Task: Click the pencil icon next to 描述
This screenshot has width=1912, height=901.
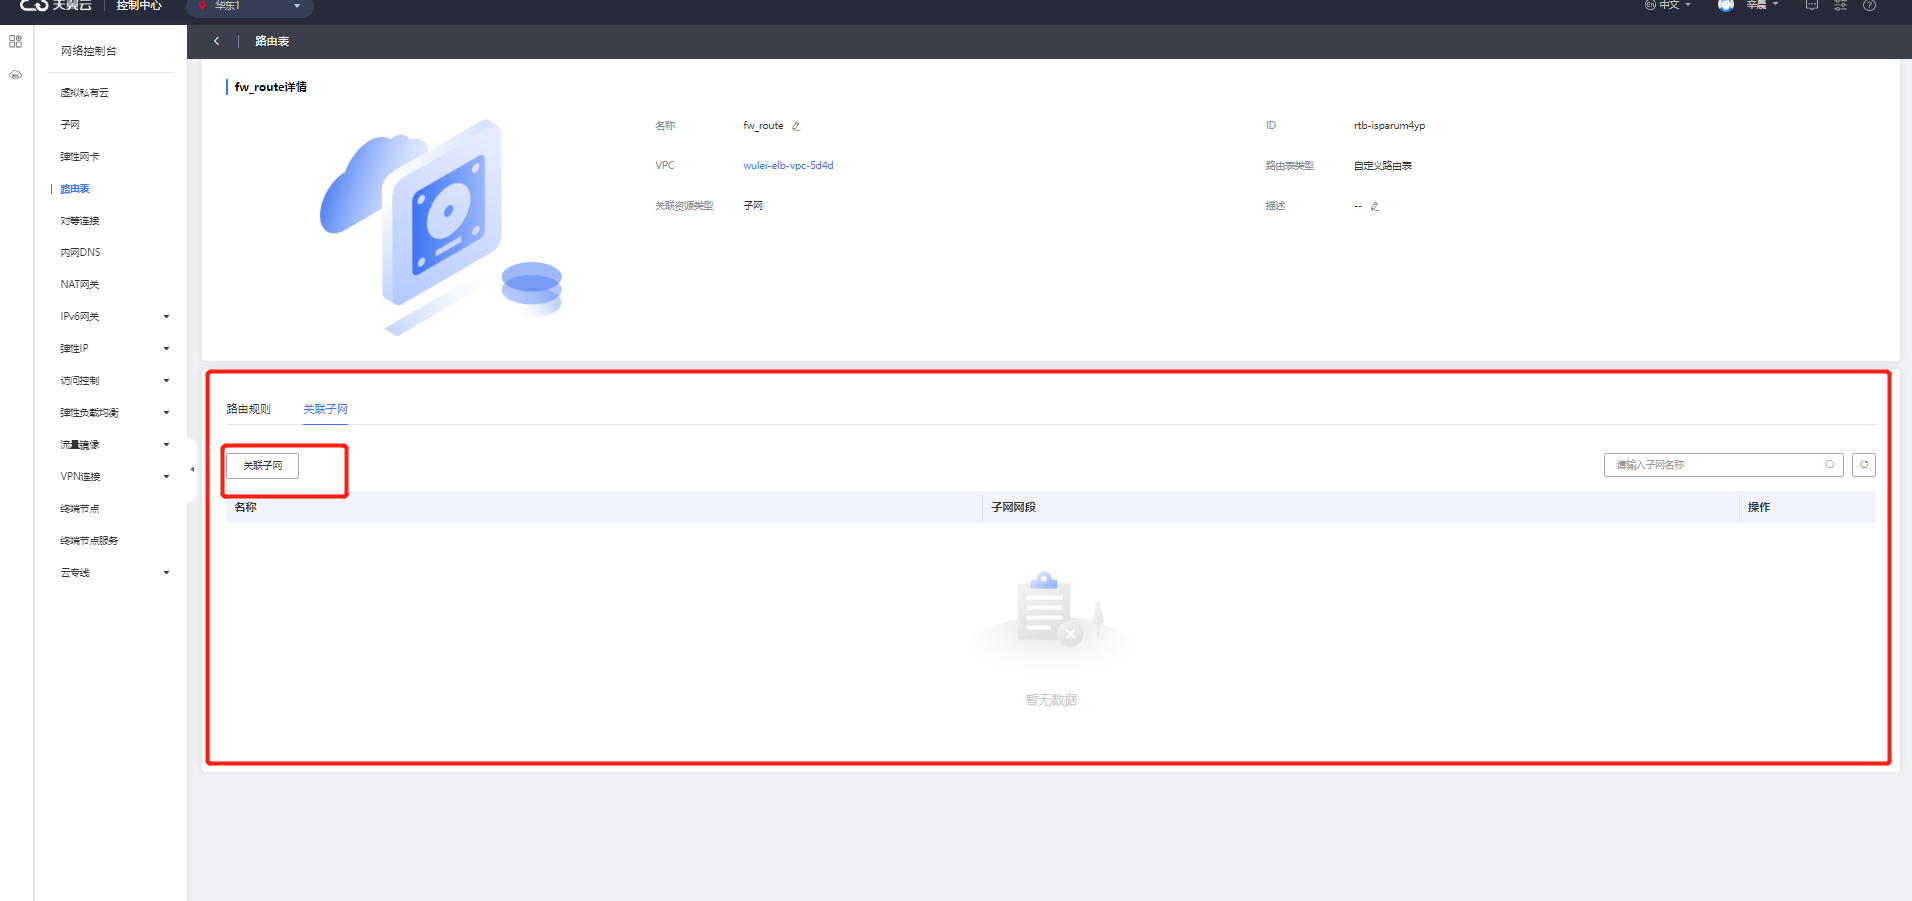Action: point(1375,206)
